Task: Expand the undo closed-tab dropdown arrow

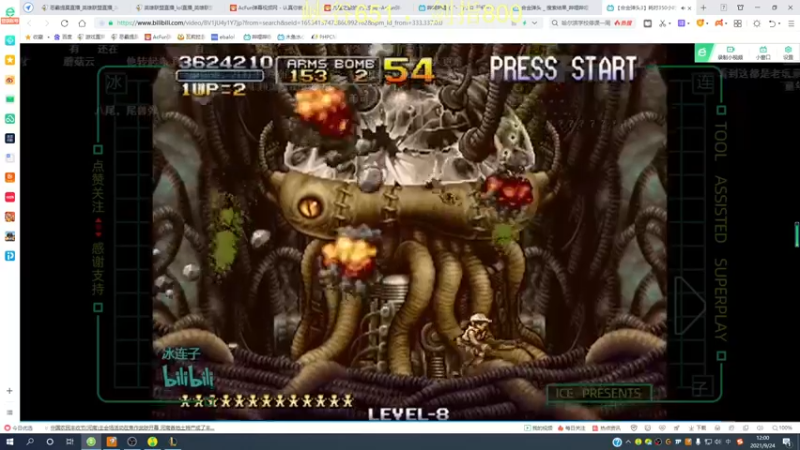Action: (779, 23)
